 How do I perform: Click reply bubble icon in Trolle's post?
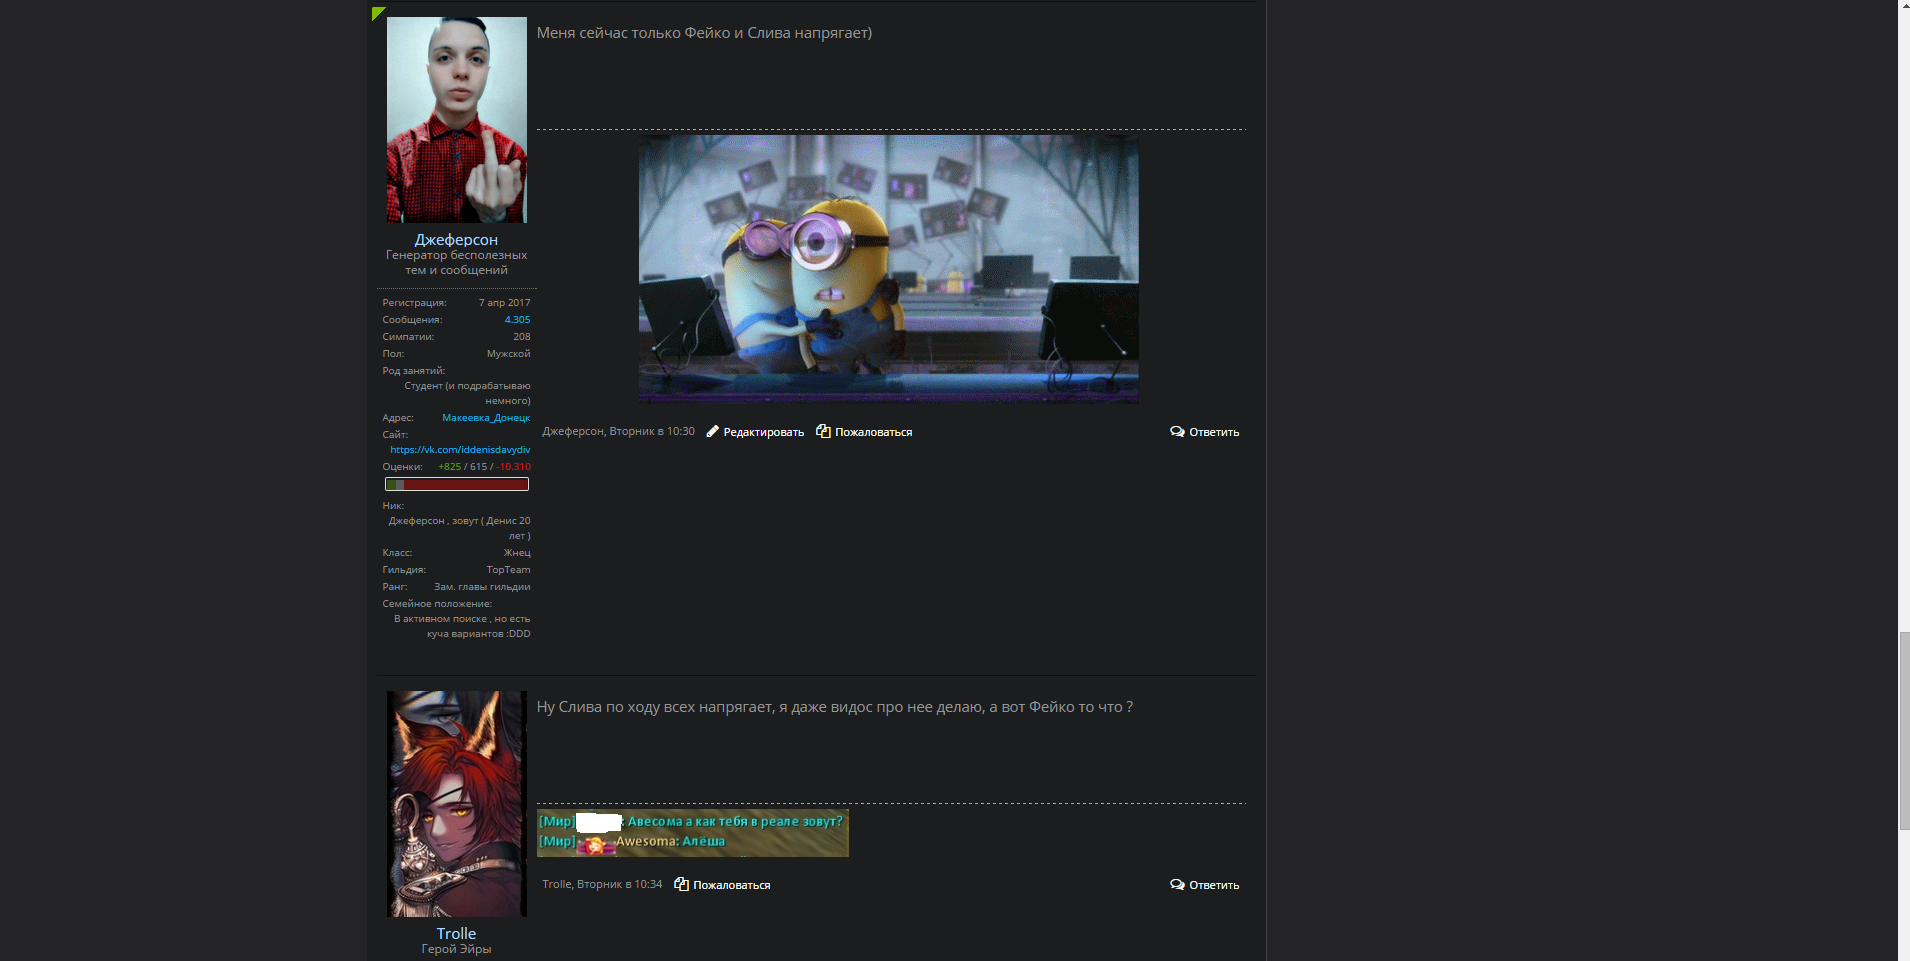1177,885
